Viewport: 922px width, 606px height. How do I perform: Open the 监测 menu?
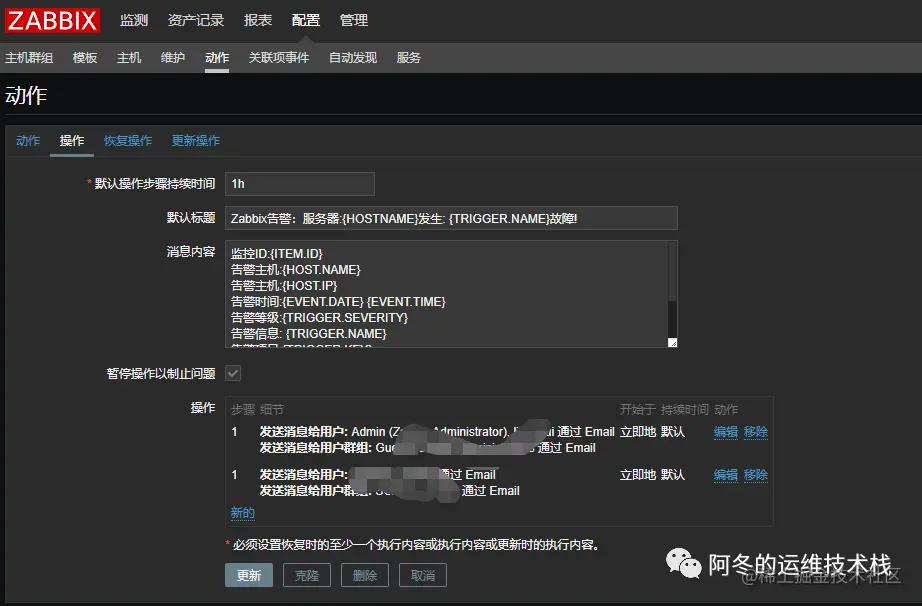tap(133, 19)
